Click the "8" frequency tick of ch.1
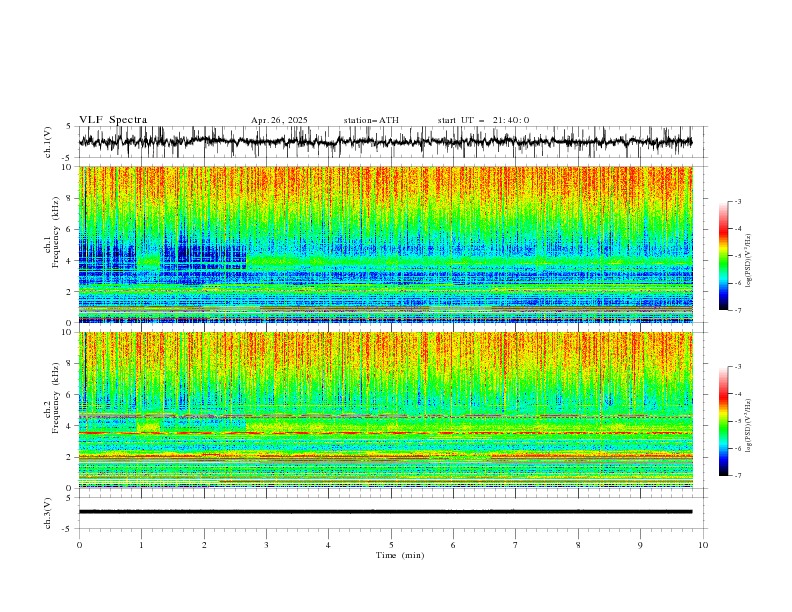Viewport: 792px width, 612px height. pyautogui.click(x=71, y=198)
